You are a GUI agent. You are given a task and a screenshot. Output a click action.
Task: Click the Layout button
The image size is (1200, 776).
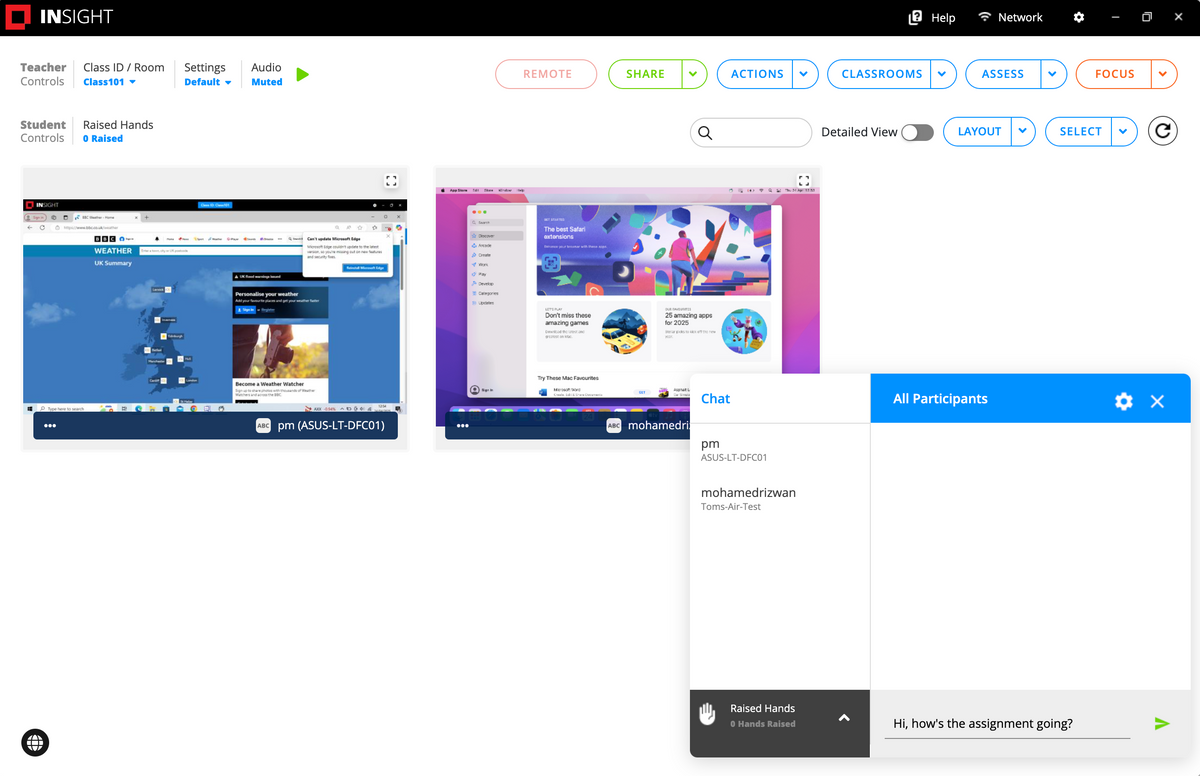(x=978, y=132)
